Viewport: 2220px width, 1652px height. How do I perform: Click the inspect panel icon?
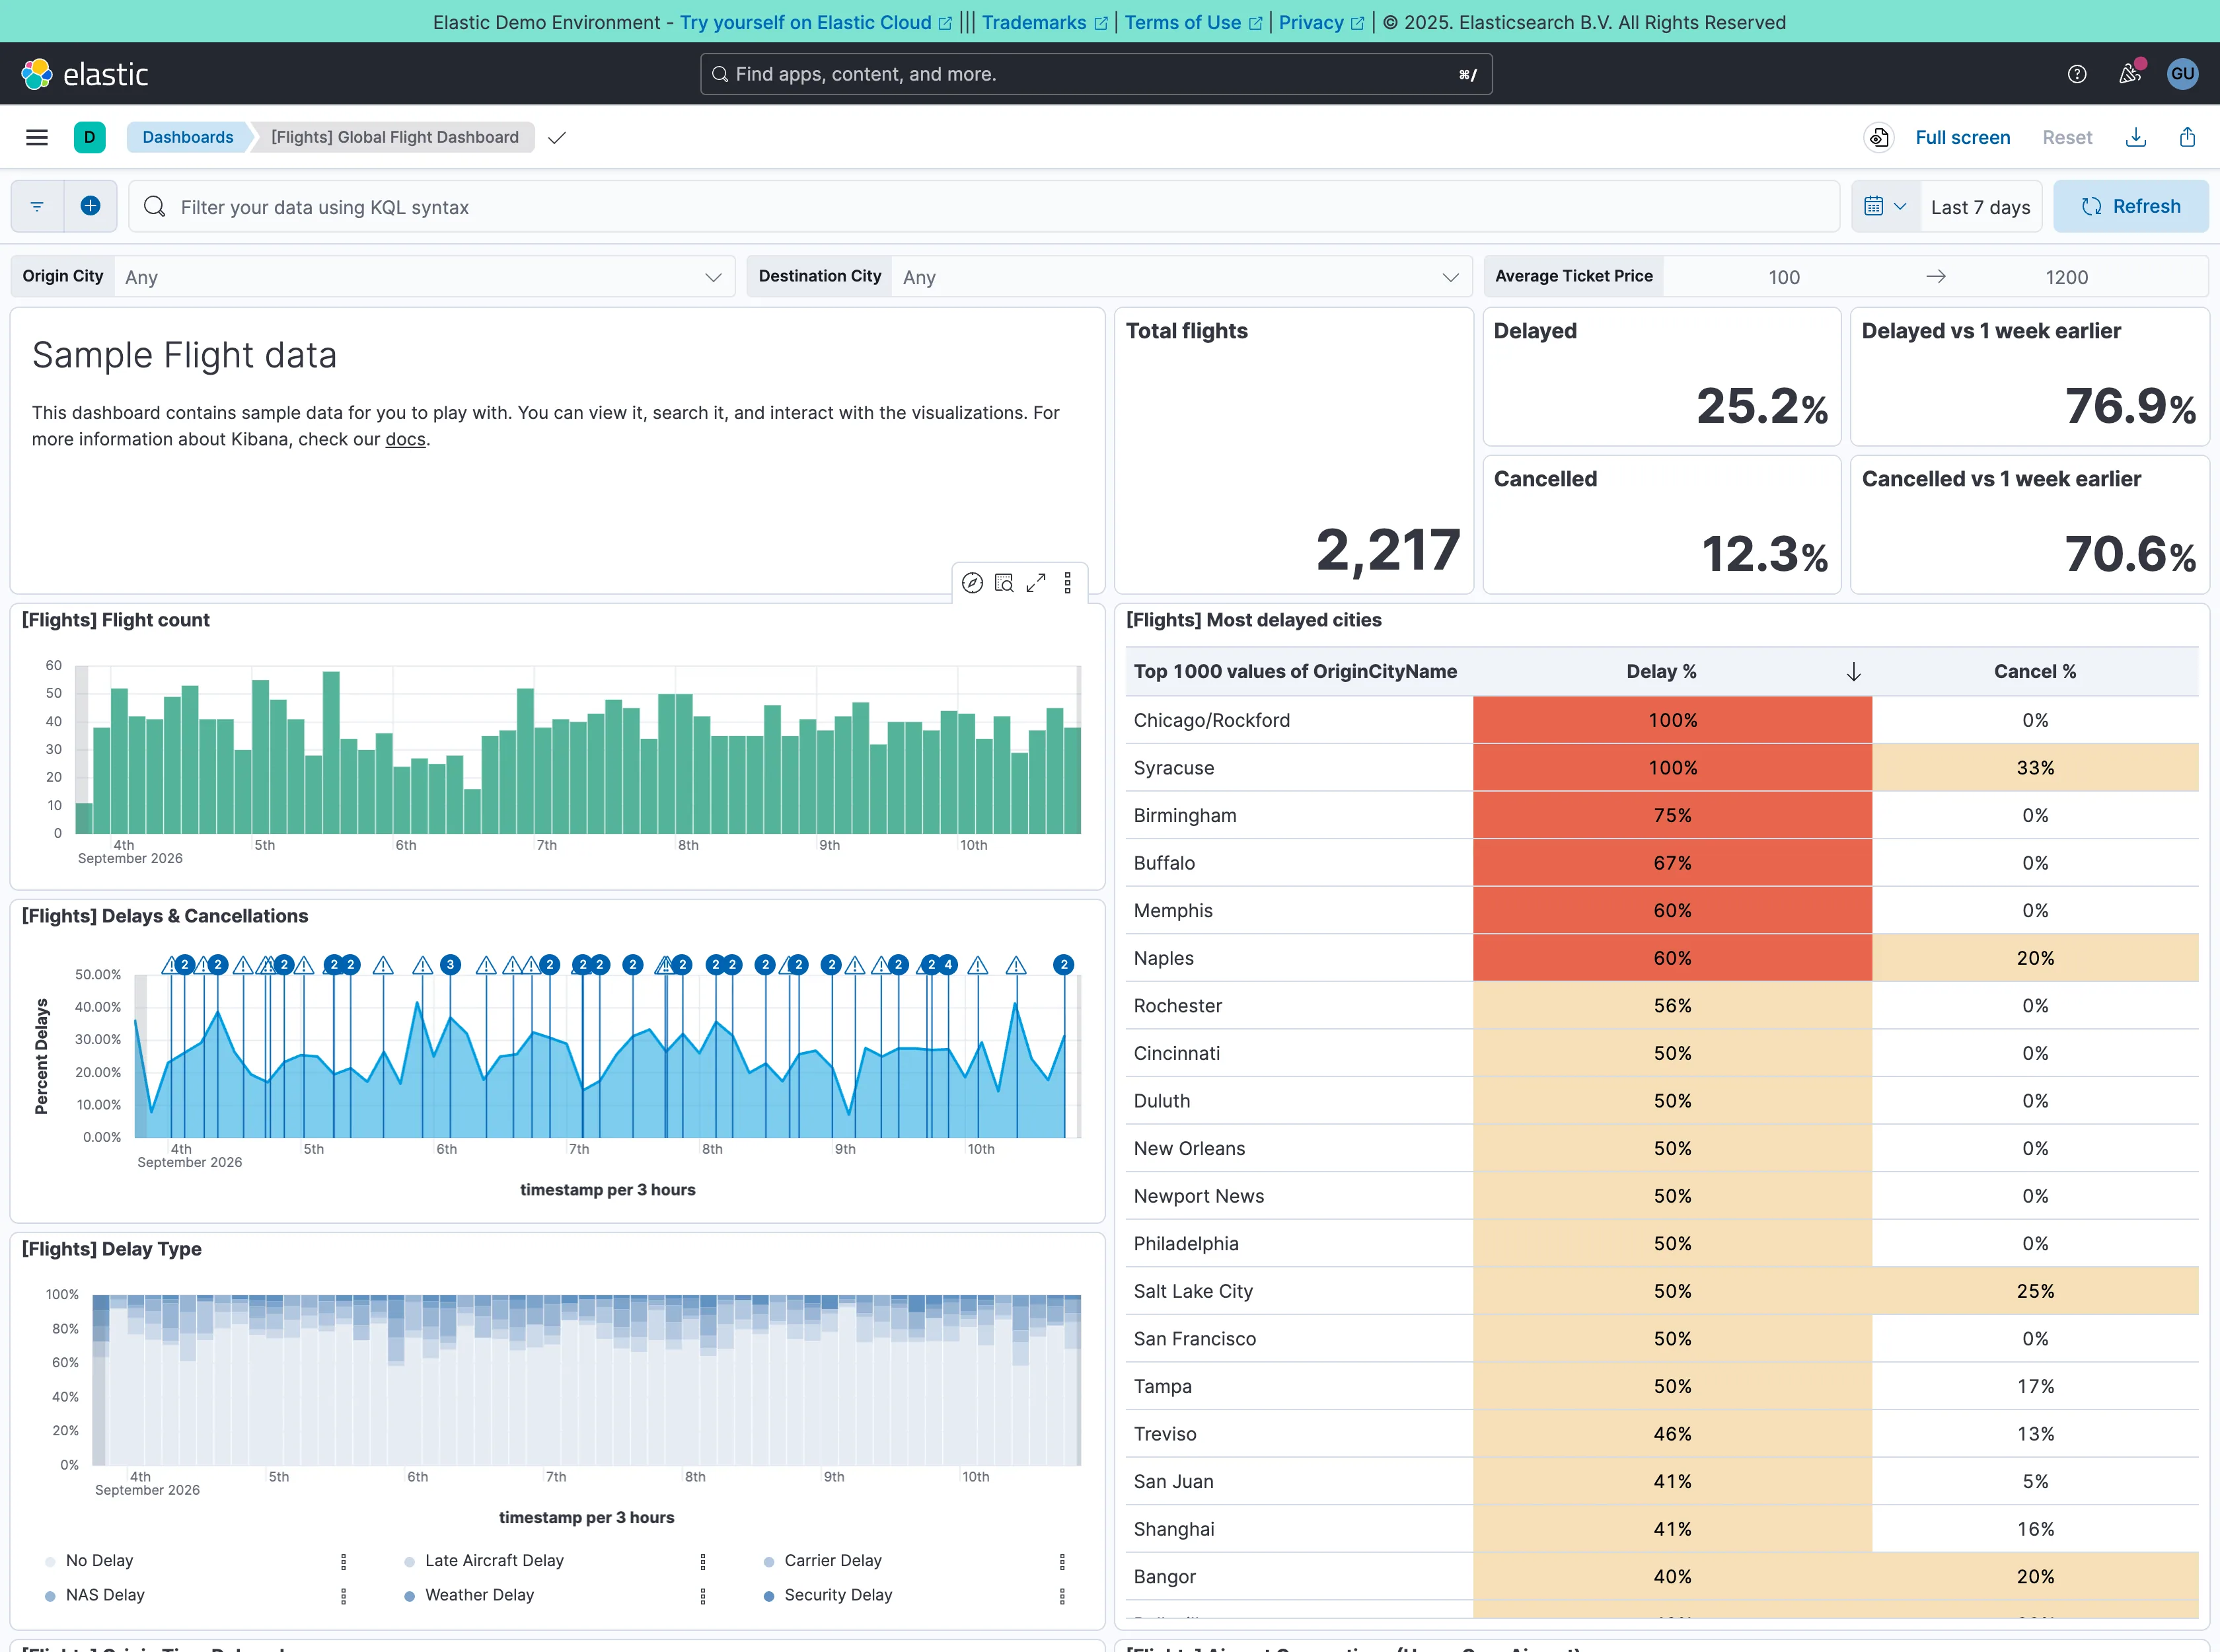pyautogui.click(x=1004, y=583)
